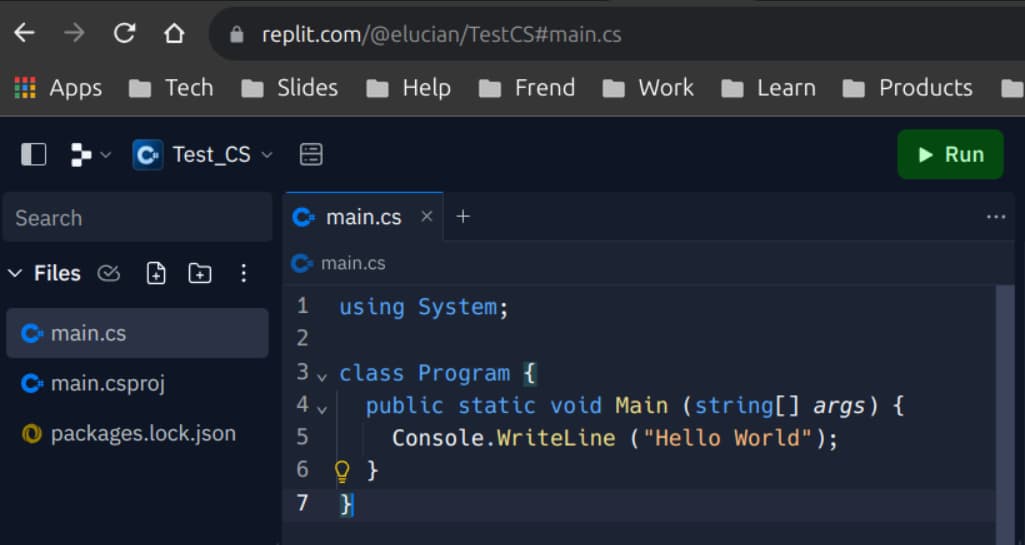Open the editor pane three-dot menu

pyautogui.click(x=996, y=217)
